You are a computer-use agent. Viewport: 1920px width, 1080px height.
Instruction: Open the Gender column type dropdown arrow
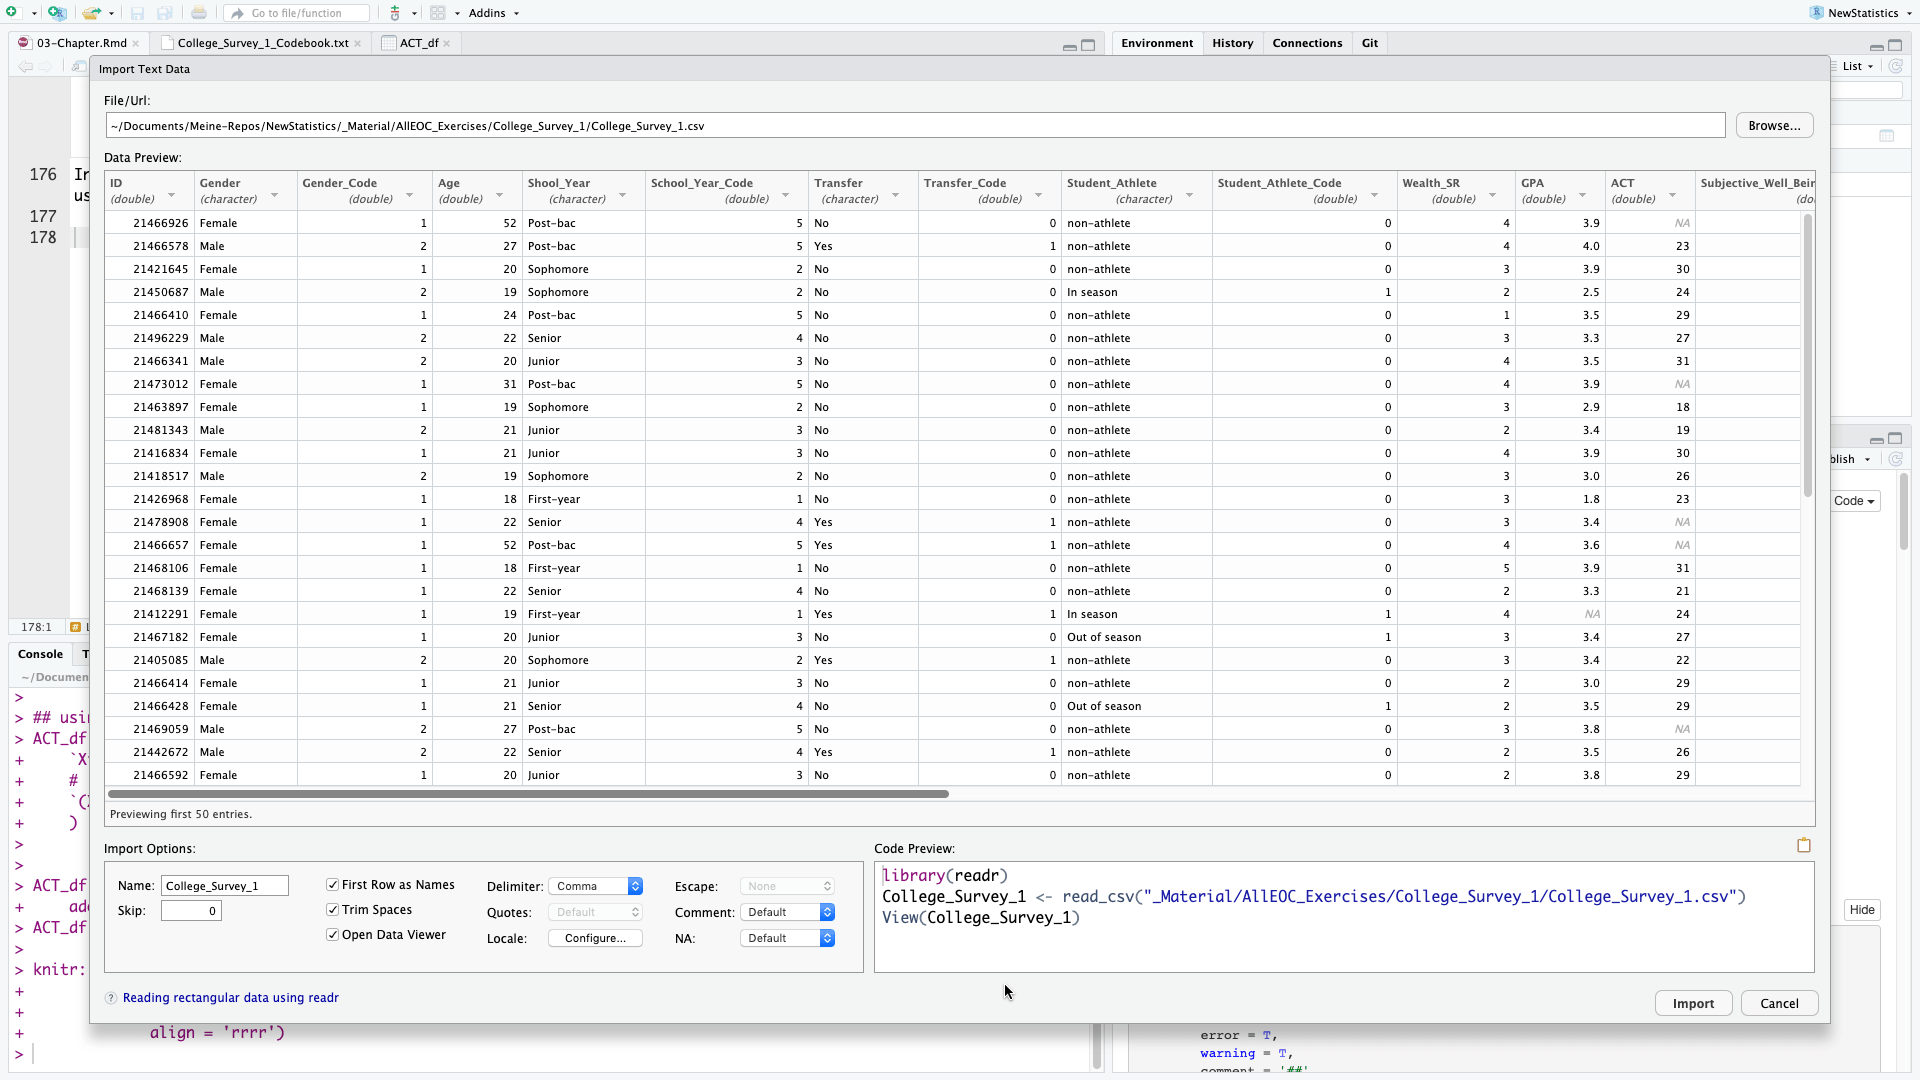(x=274, y=195)
